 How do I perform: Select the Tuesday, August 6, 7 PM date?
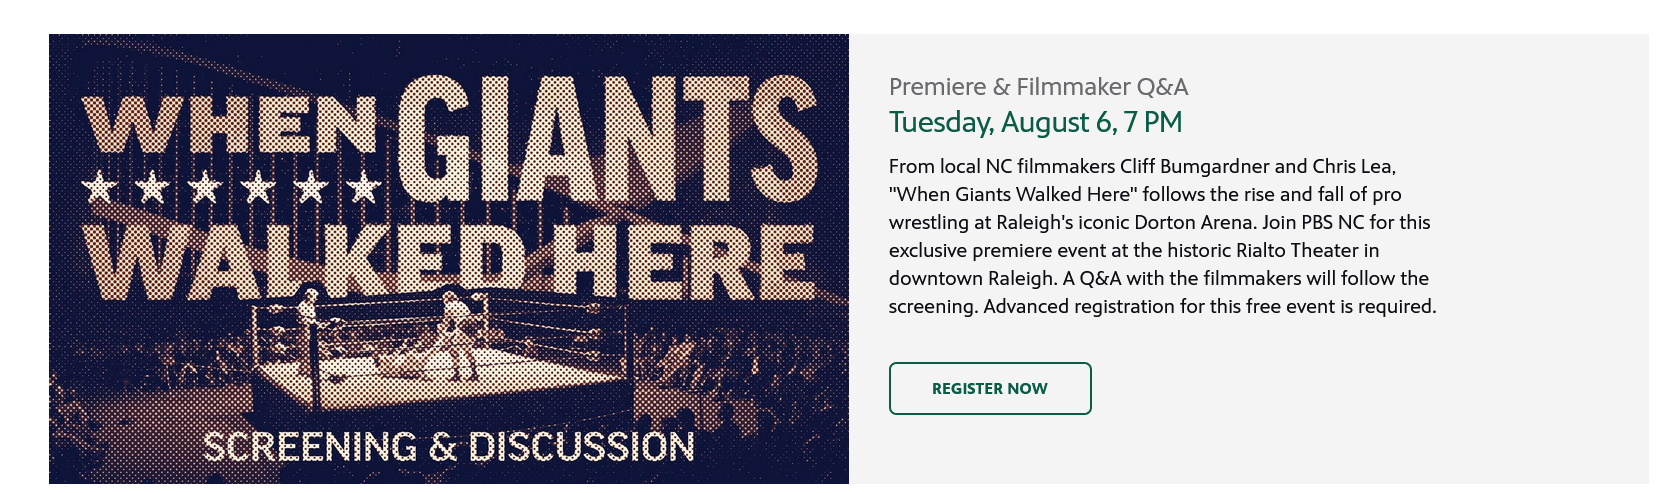coord(1035,122)
